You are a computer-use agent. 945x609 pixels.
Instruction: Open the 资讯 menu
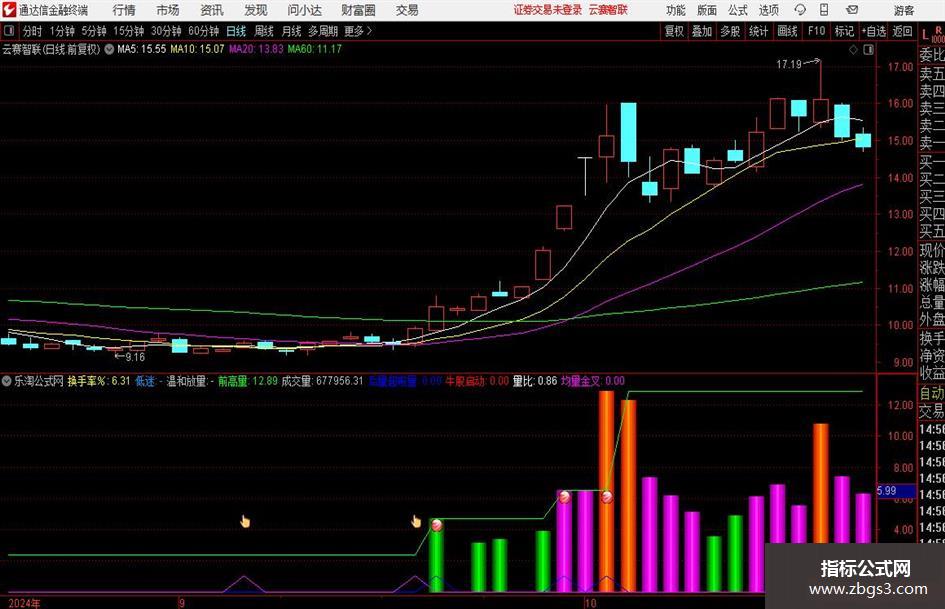(212, 10)
